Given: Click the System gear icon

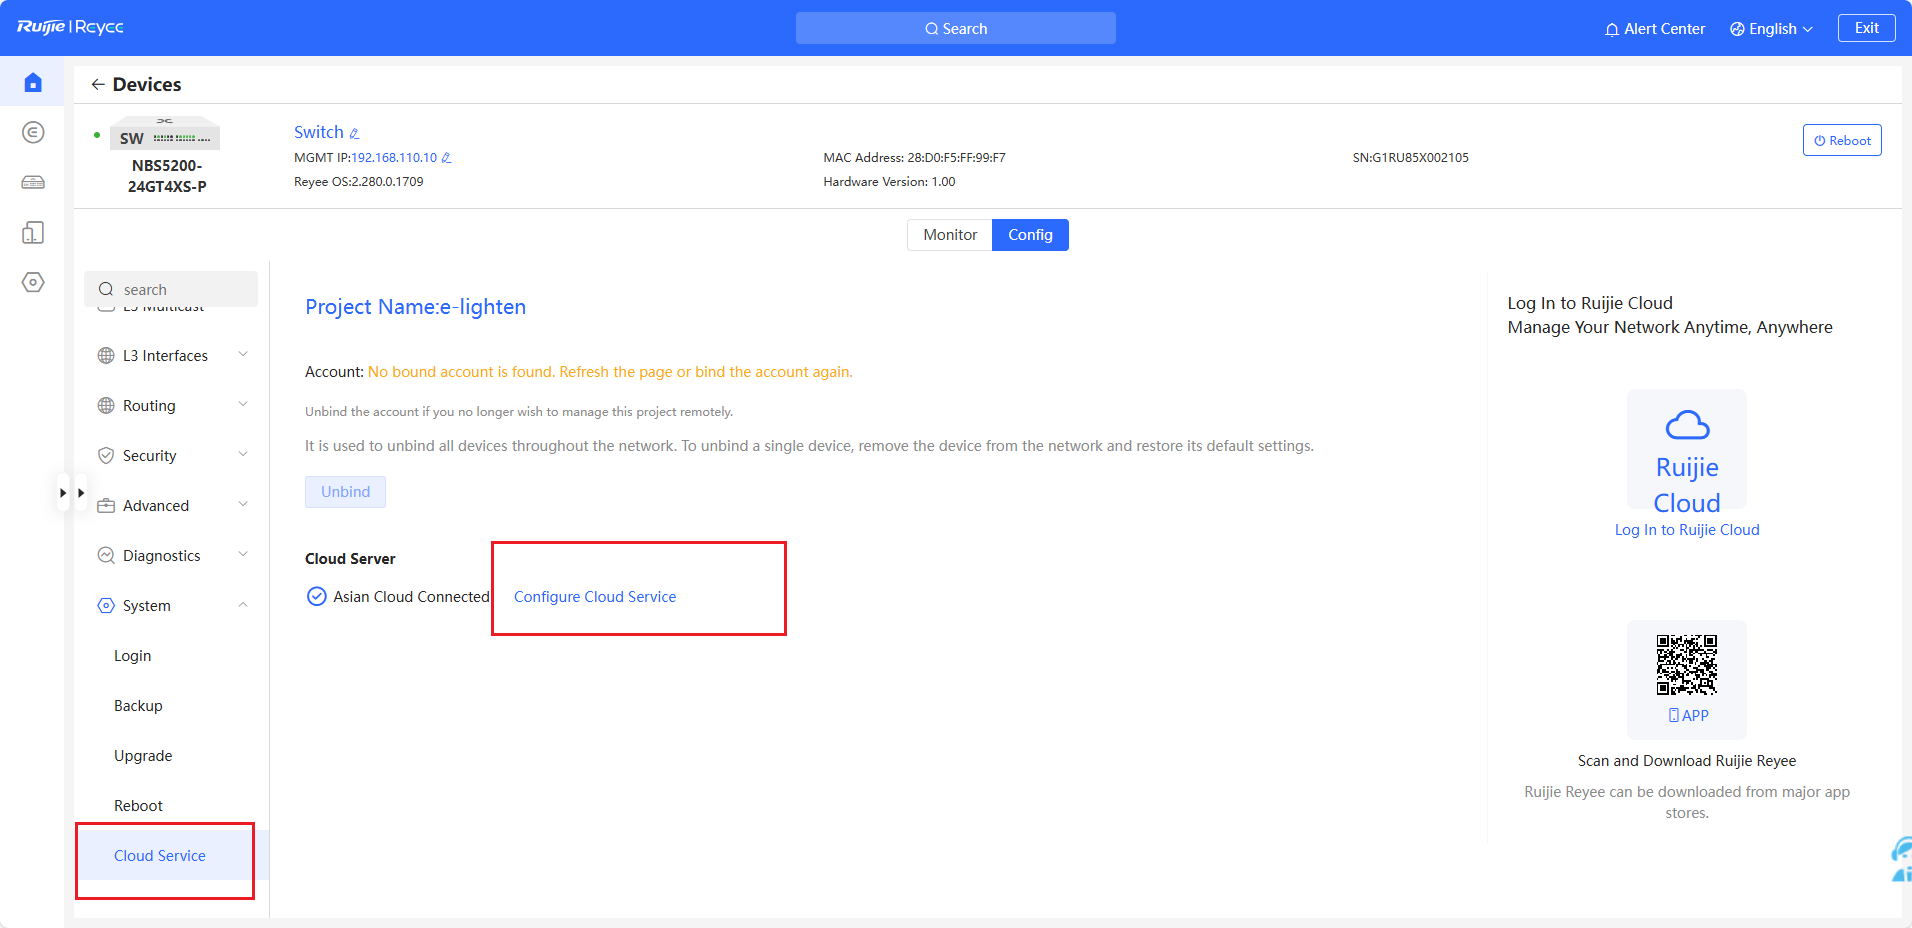Looking at the screenshot, I should click(x=106, y=606).
